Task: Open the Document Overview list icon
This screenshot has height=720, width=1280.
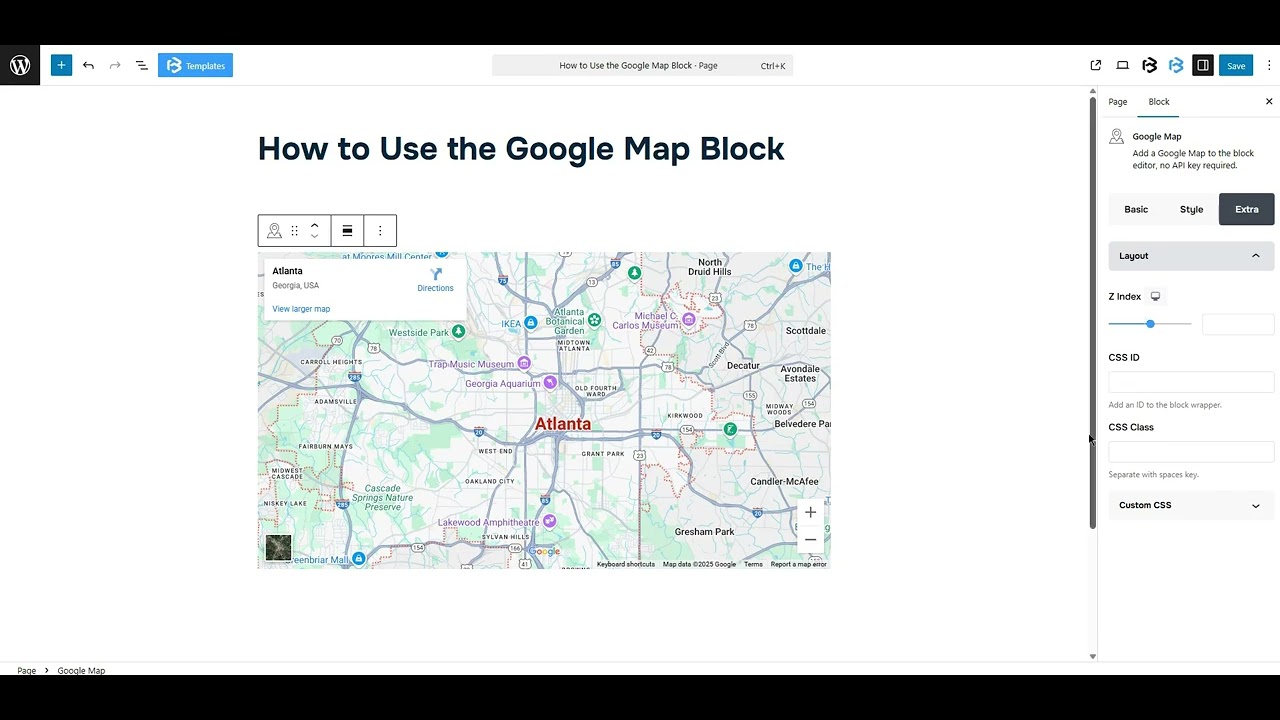Action: tap(141, 65)
